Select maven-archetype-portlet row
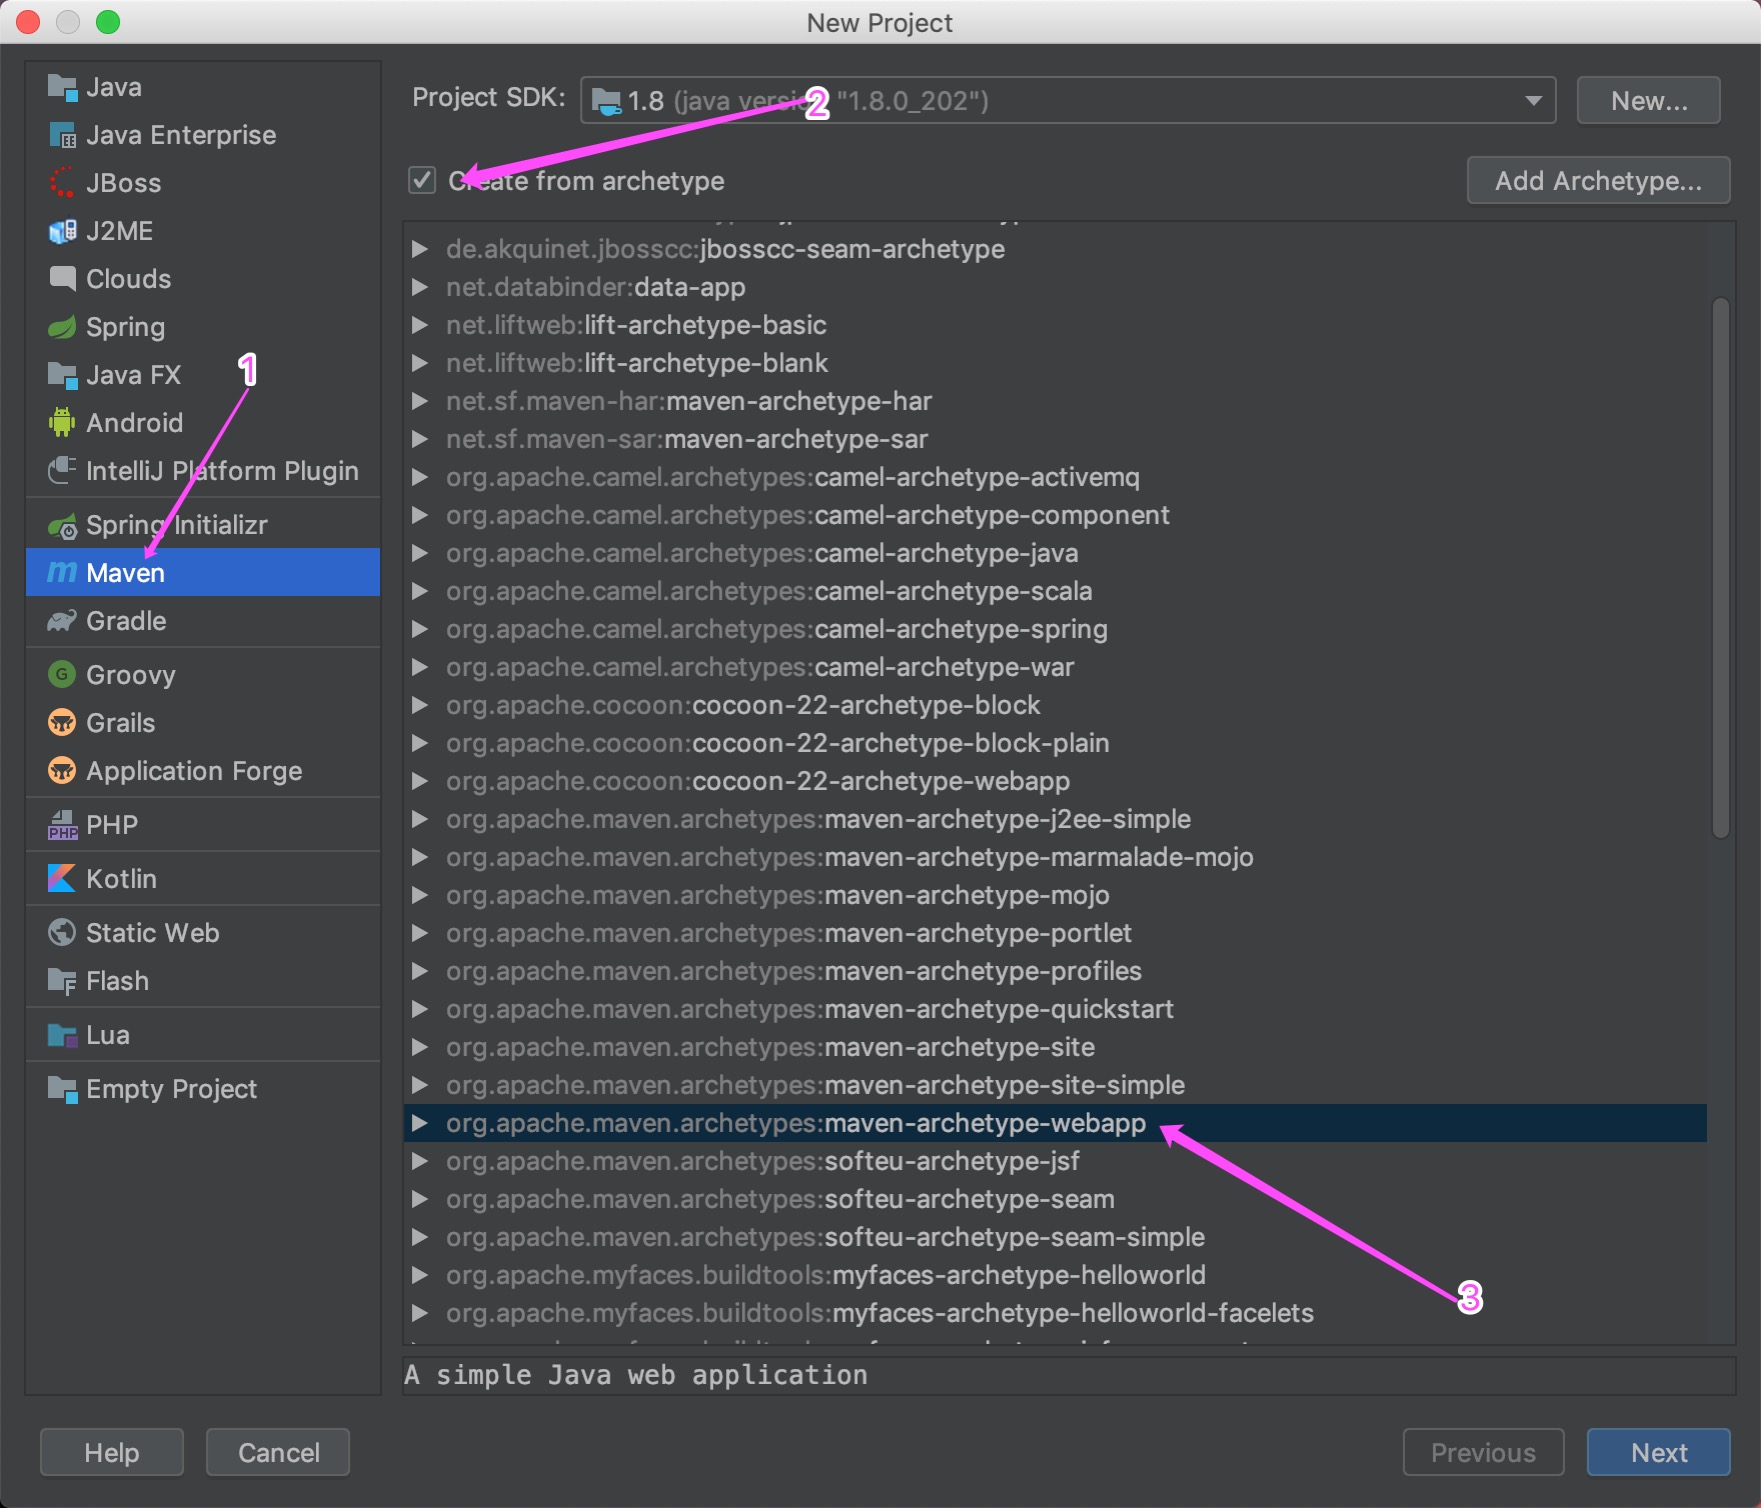 pos(1055,933)
